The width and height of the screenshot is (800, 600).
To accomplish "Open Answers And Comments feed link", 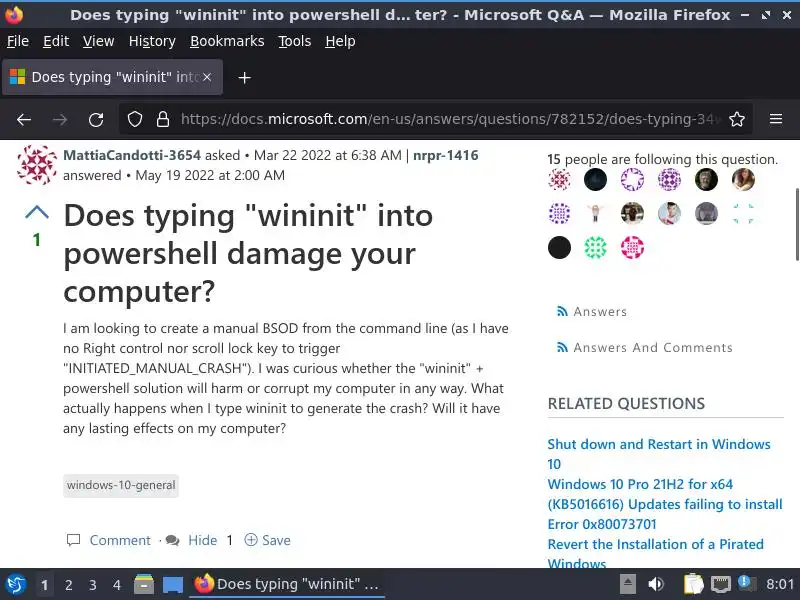I will coord(653,347).
